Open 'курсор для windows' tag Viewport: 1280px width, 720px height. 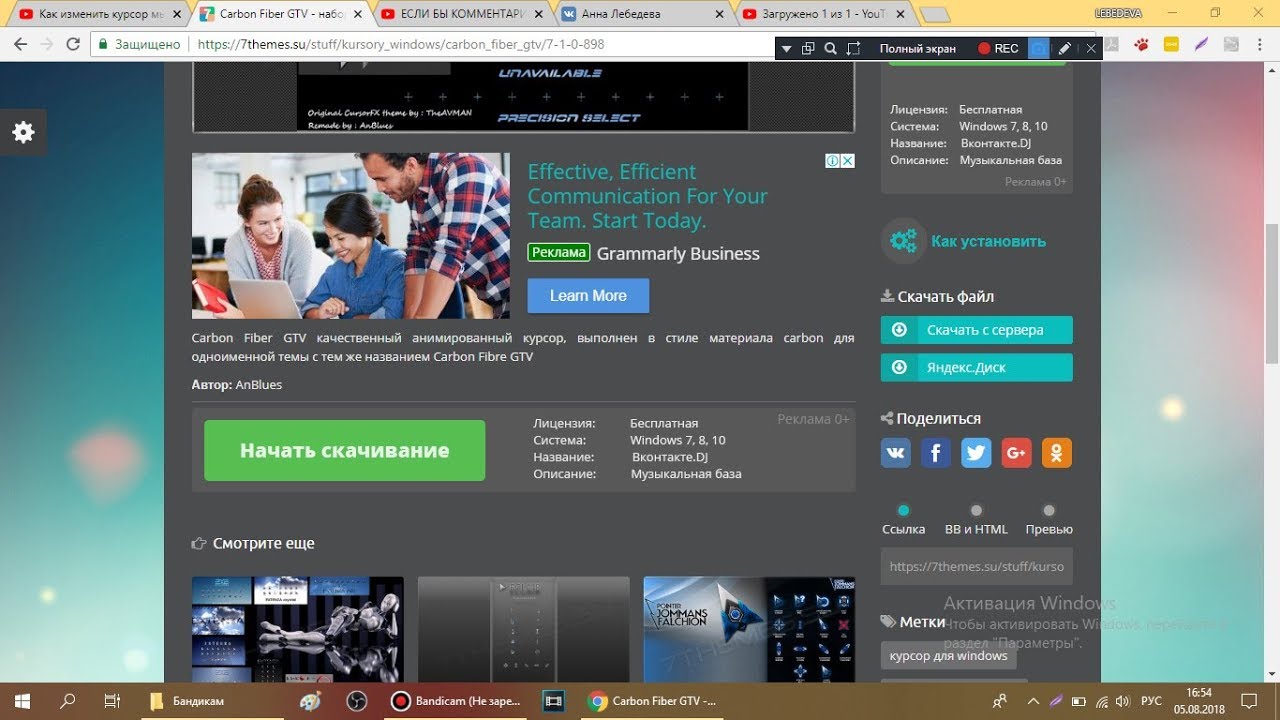point(948,656)
